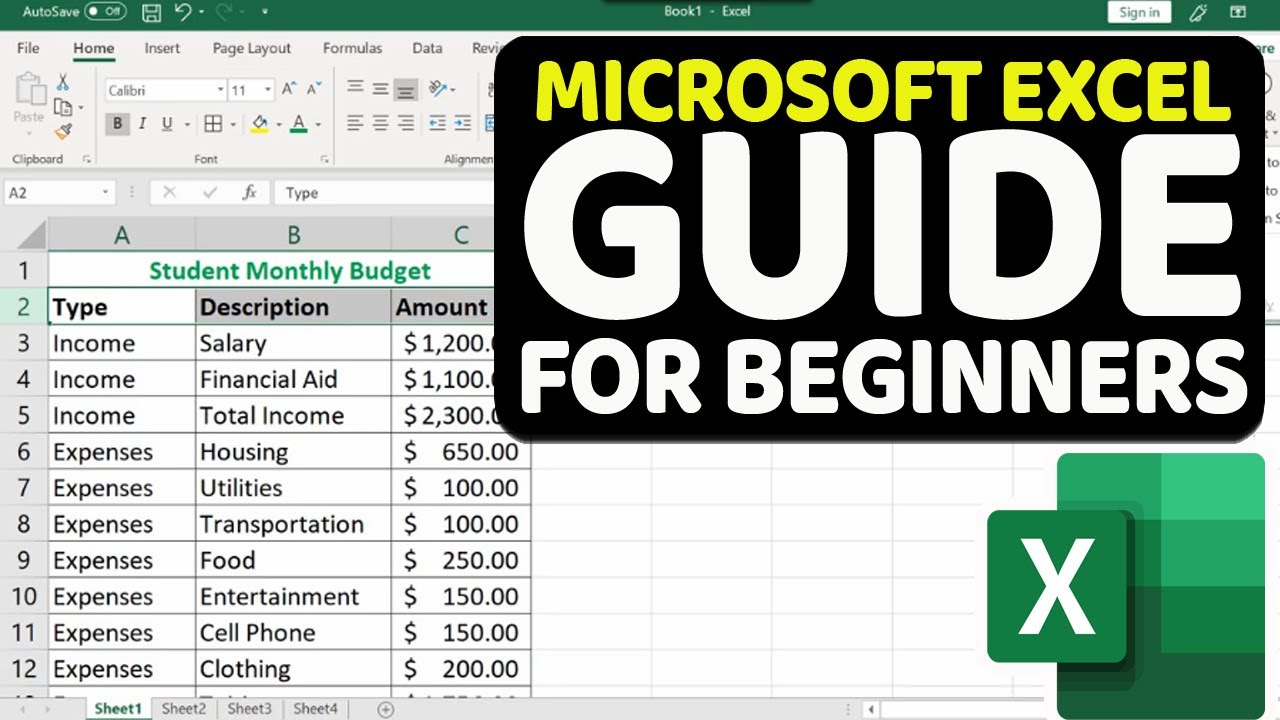This screenshot has height=720, width=1280.
Task: Confirm entry with formula bar checkmark
Action: point(209,193)
